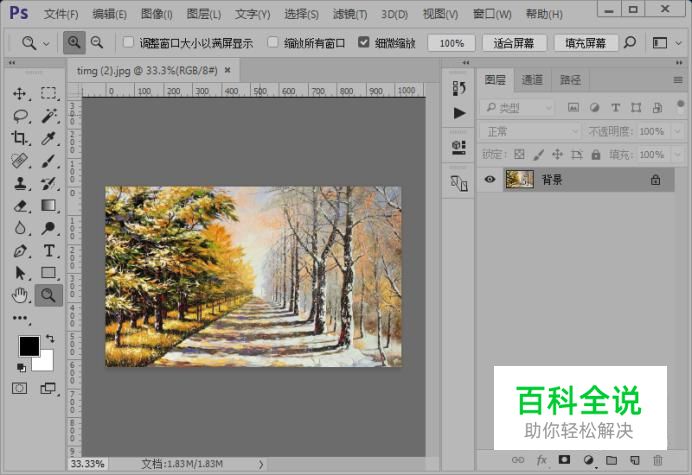Open the Filter menu
692x475 pixels.
(350, 14)
